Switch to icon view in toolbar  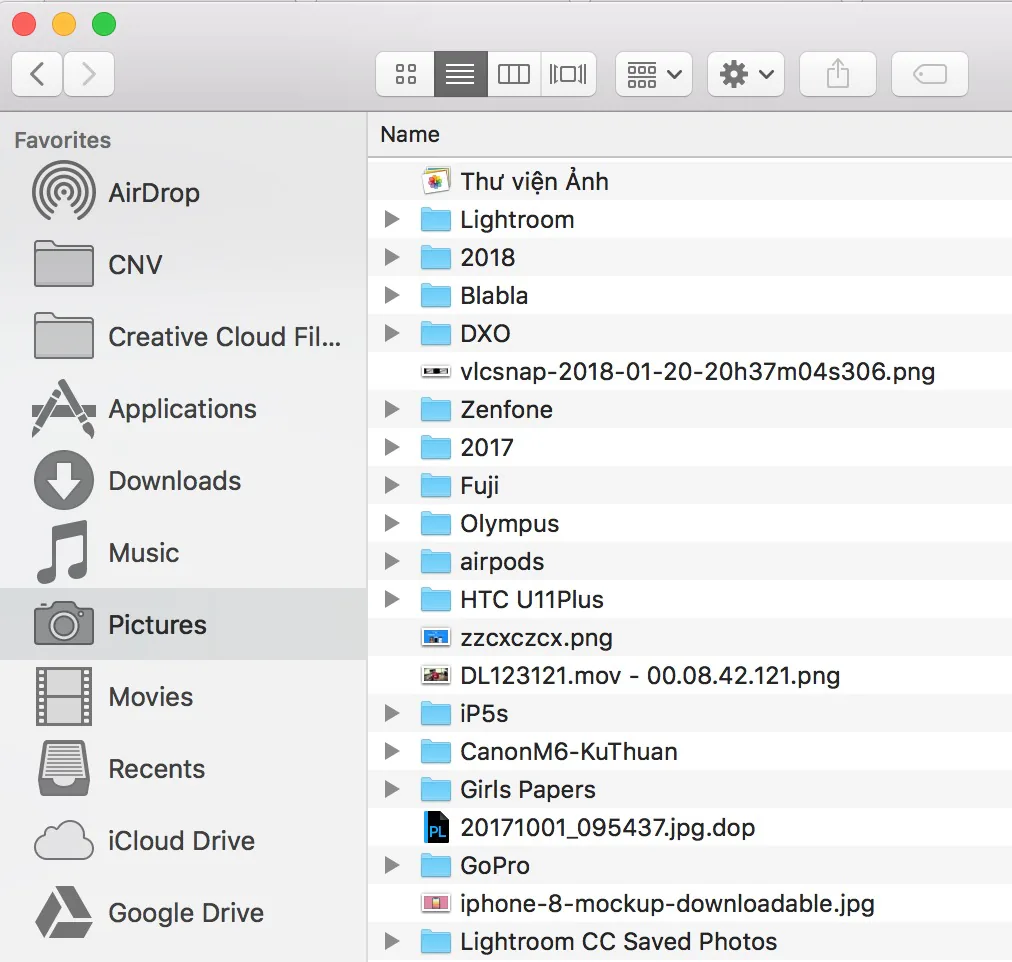(405, 74)
